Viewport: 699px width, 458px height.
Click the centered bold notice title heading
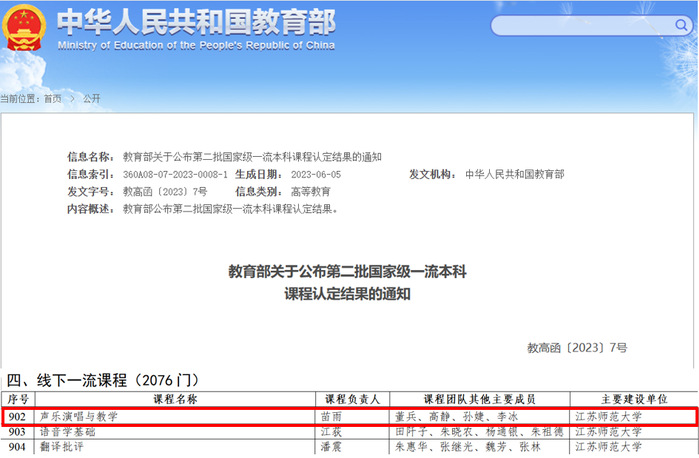pyautogui.click(x=348, y=283)
